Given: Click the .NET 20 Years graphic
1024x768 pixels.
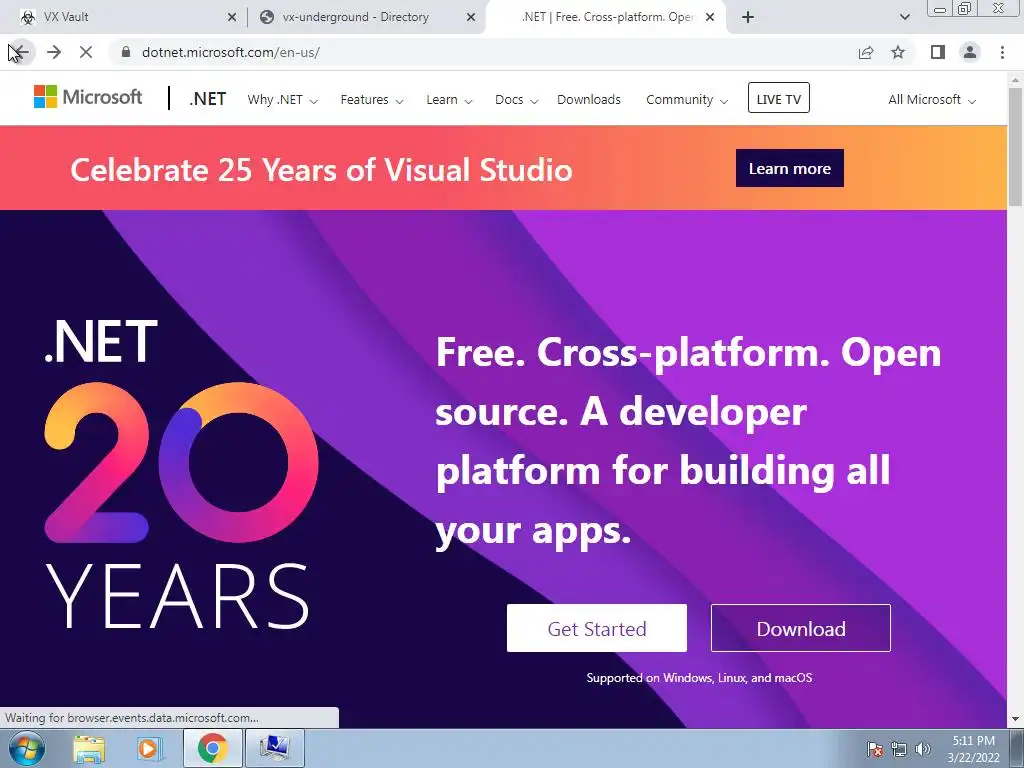Looking at the screenshot, I should [181, 475].
